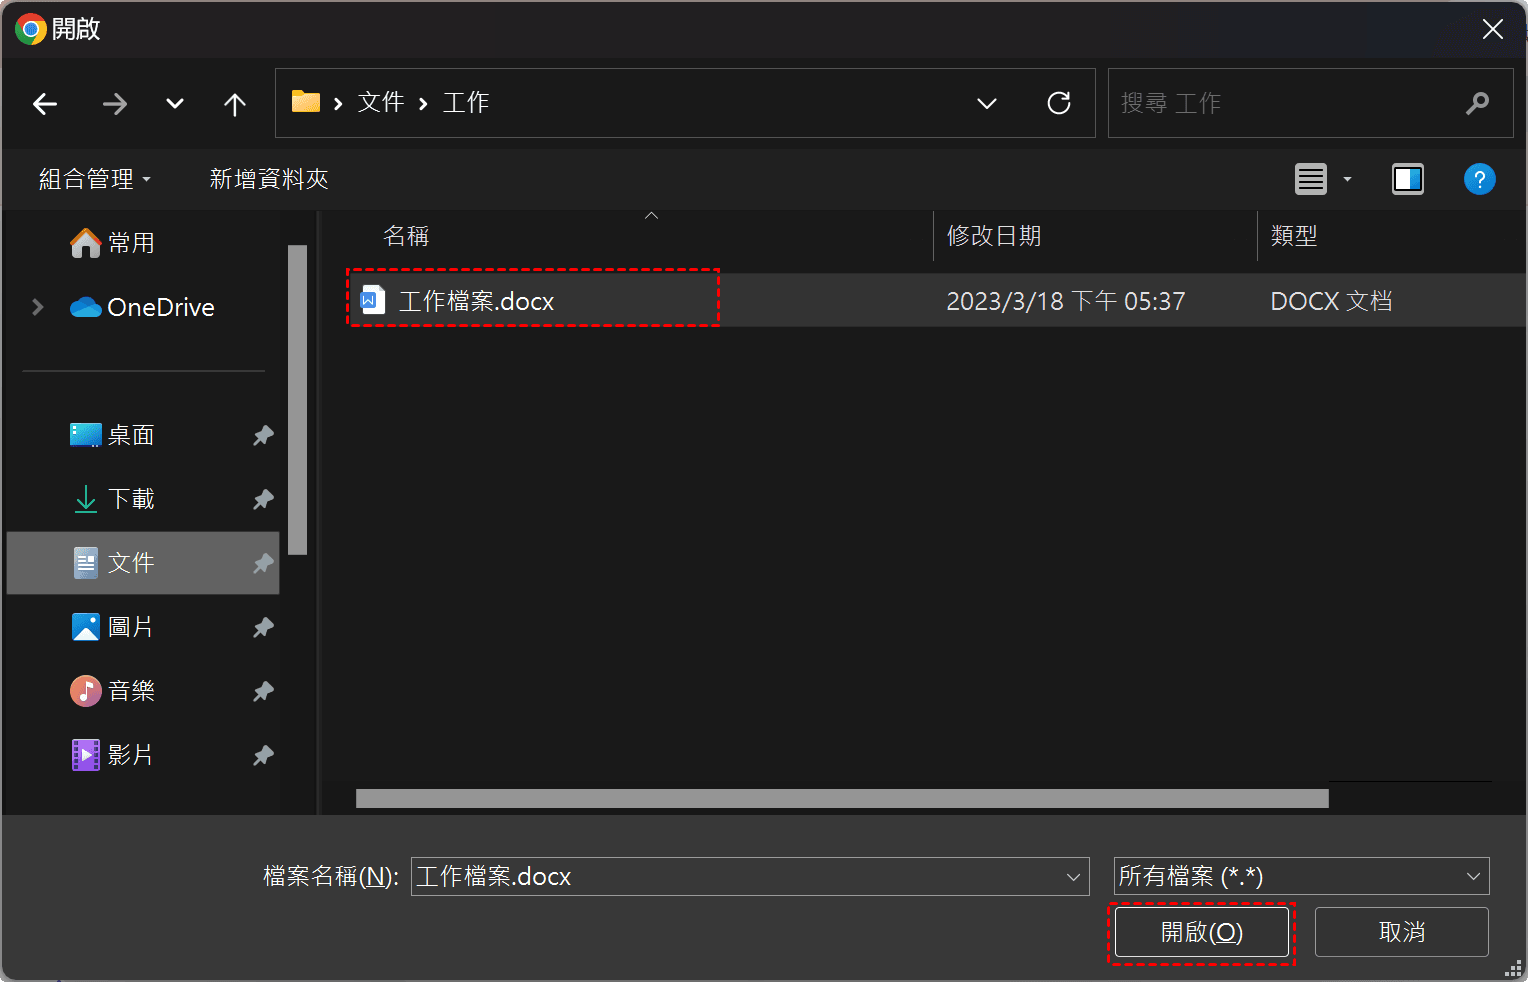Viewport: 1528px width, 982px height.
Task: Click the horizontal scrollbar of file list
Action: [x=842, y=798]
